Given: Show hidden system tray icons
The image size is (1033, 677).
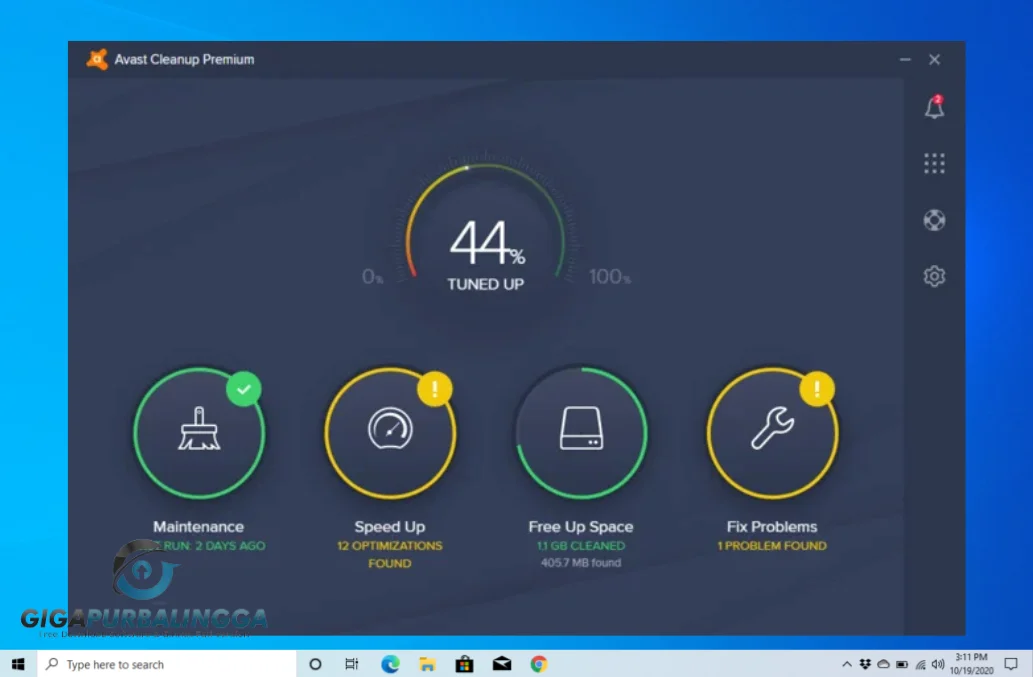Looking at the screenshot, I should [x=847, y=664].
